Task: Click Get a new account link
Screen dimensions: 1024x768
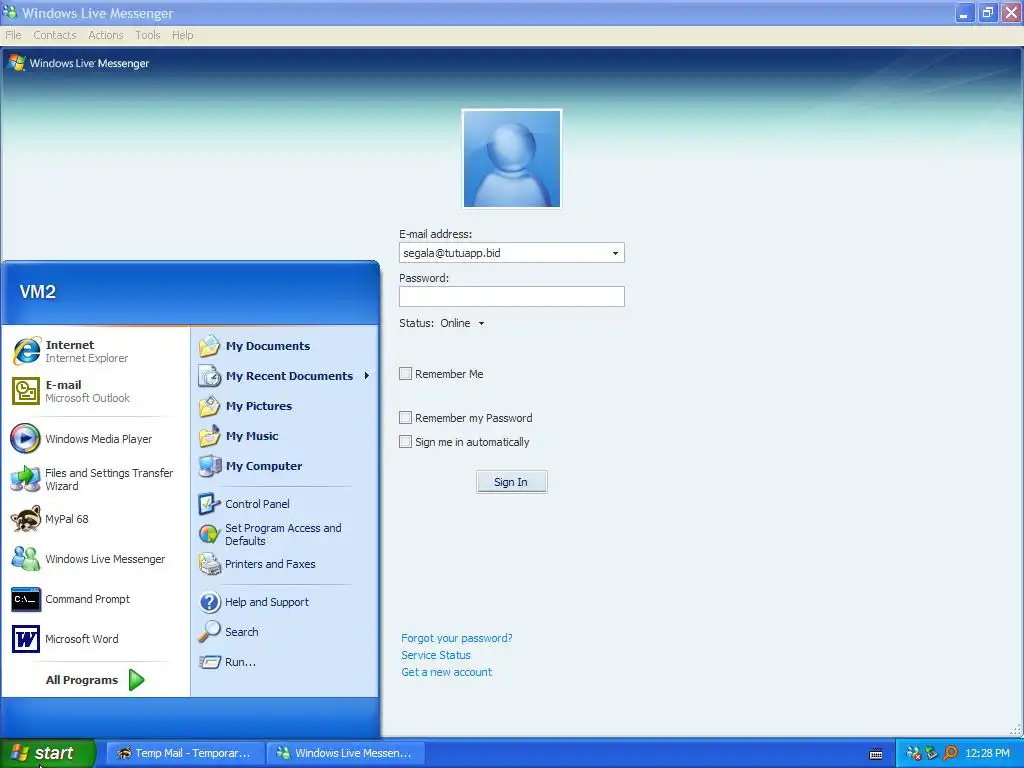Action: click(447, 672)
